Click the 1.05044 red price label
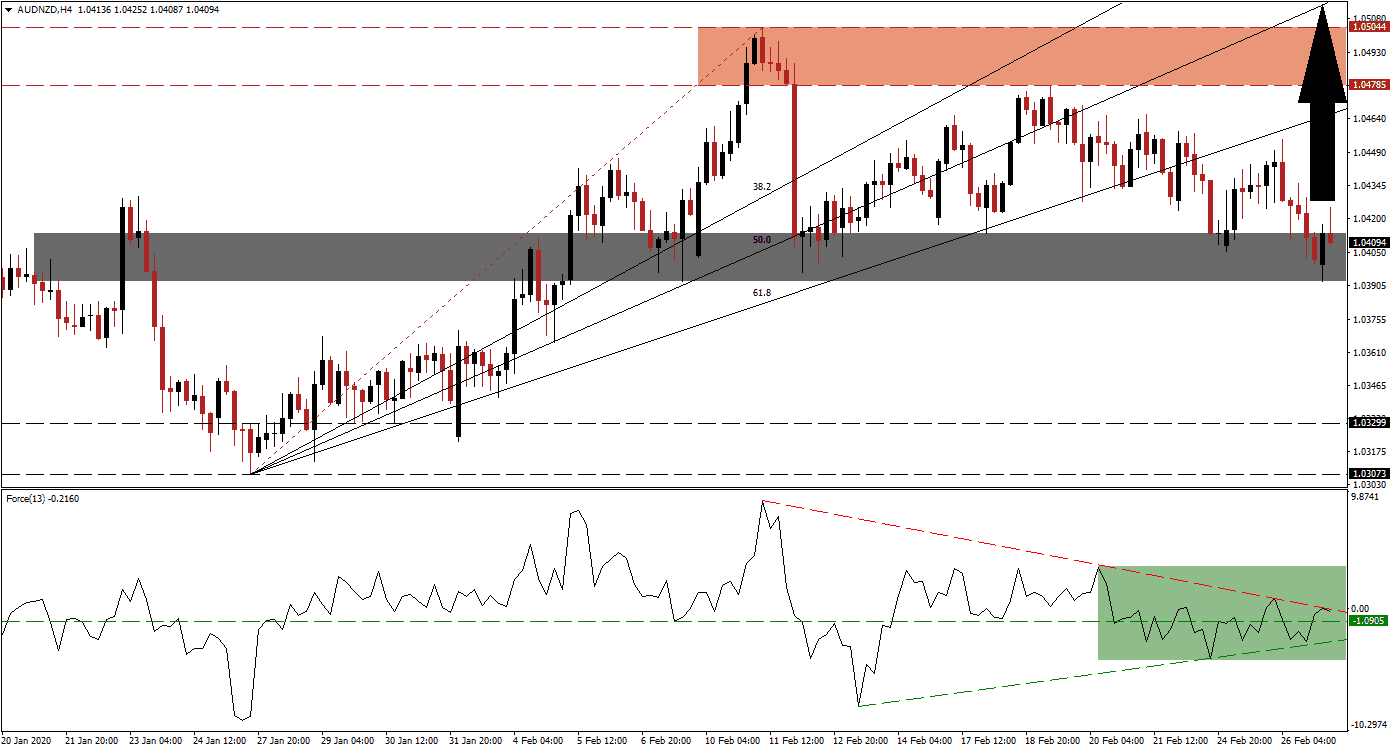Screen dimensions: 1393x752 click(x=1367, y=27)
